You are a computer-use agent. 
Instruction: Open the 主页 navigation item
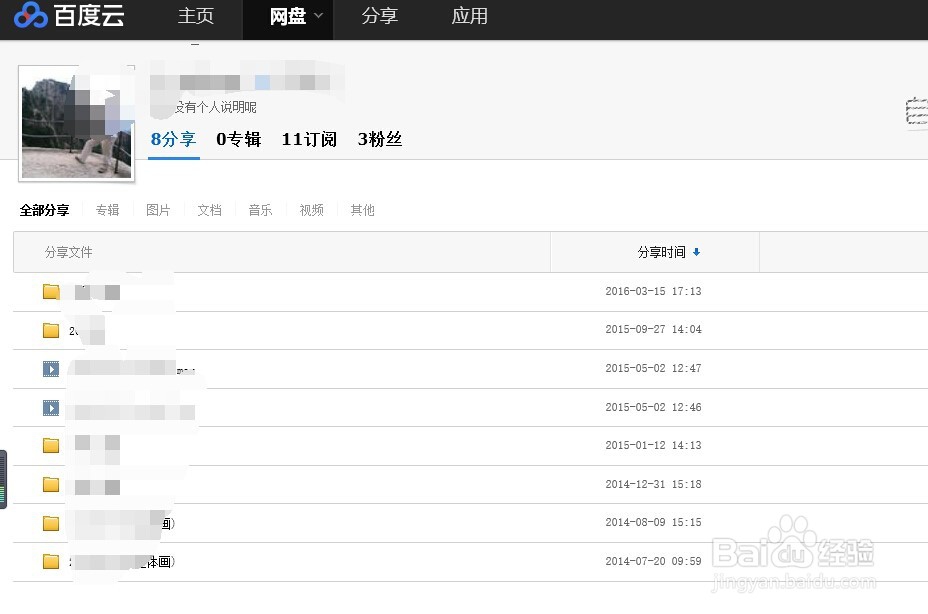(x=196, y=16)
